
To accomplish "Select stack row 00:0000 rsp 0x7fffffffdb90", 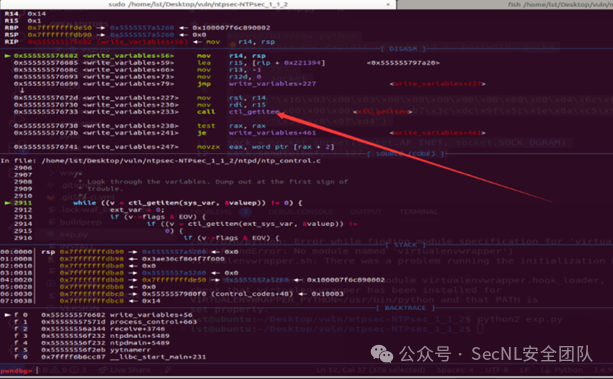I will [x=119, y=252].
